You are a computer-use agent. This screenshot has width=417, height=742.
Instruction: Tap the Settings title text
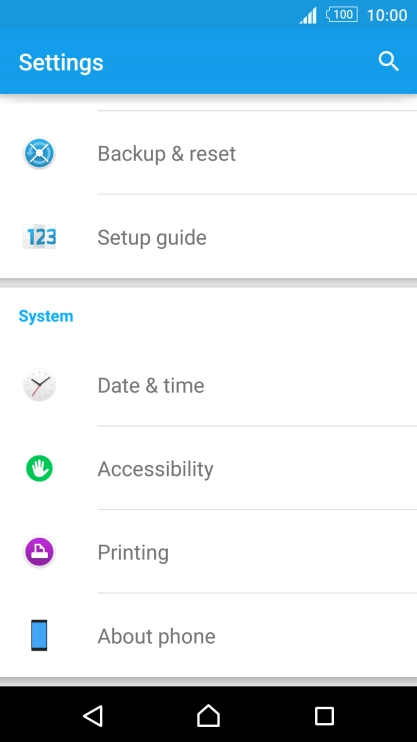pyautogui.click(x=61, y=62)
